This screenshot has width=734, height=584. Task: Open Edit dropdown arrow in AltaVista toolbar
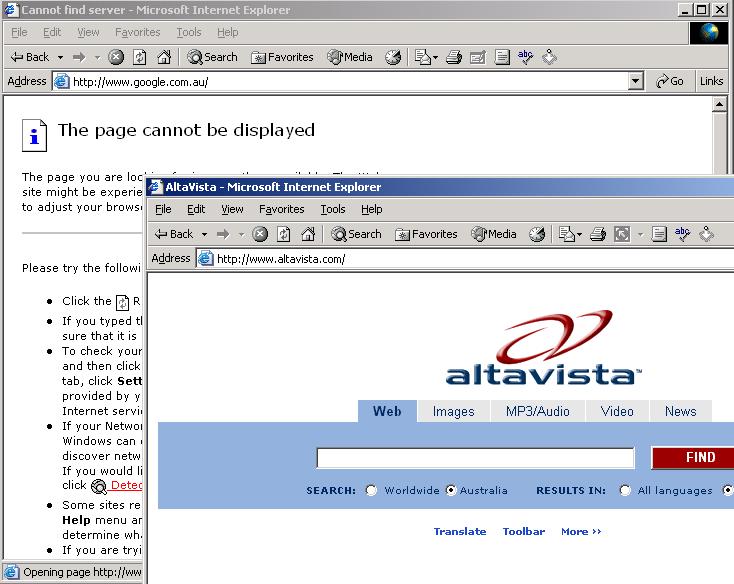tap(640, 234)
